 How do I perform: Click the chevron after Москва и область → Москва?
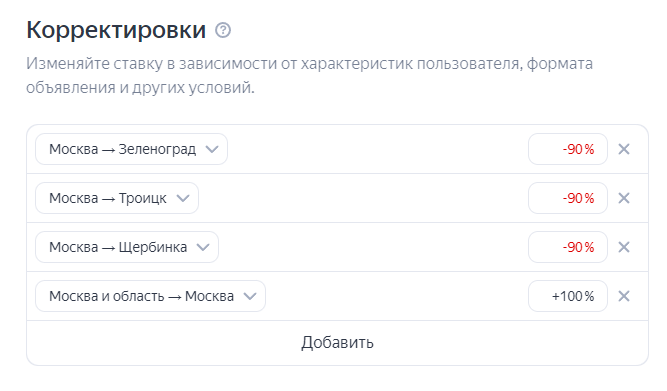[x=250, y=297]
